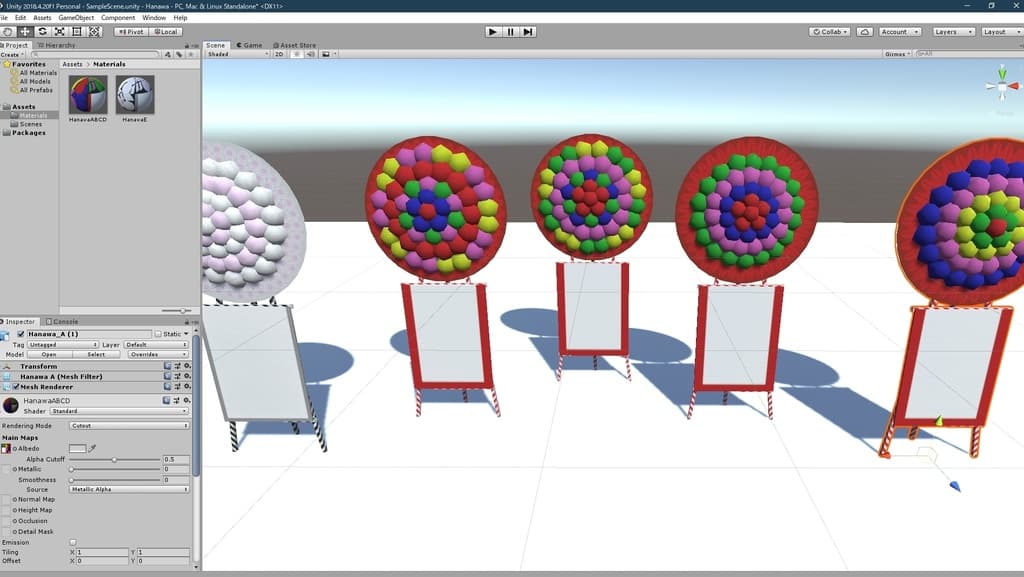Open the Layers dropdown
1024x577 pixels.
[953, 31]
